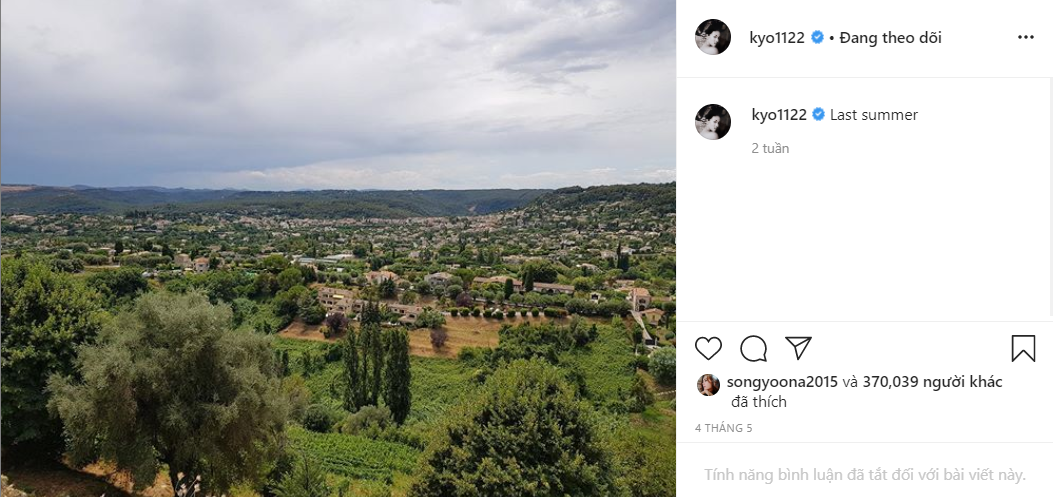Click the "Đang theo dõi" following button
The width and height of the screenshot is (1053, 497).
tap(891, 38)
